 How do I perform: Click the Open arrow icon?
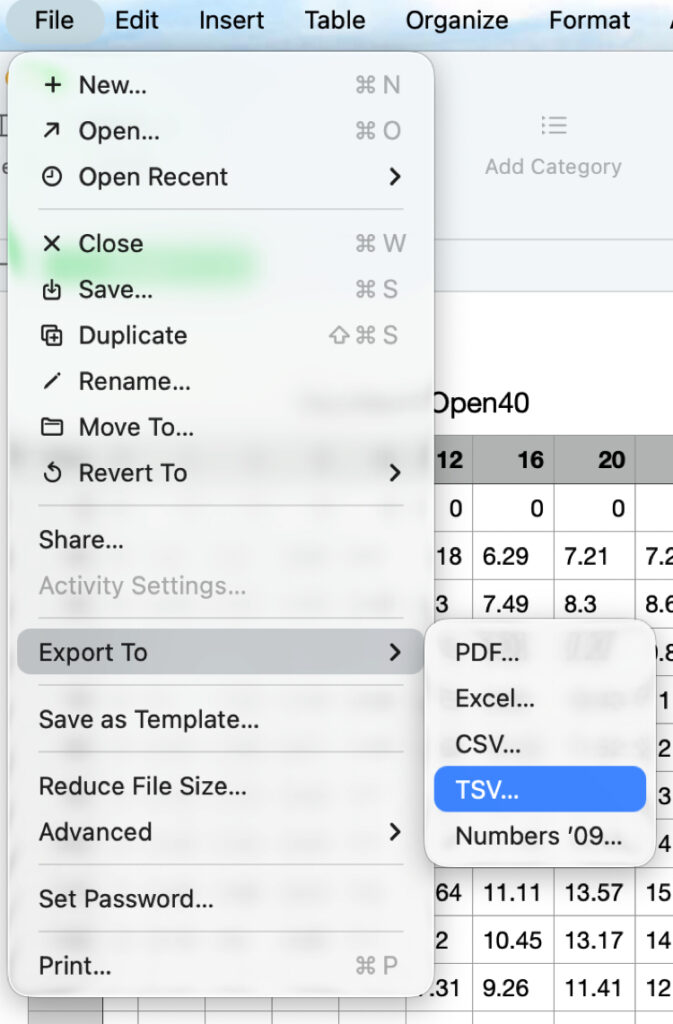(52, 131)
